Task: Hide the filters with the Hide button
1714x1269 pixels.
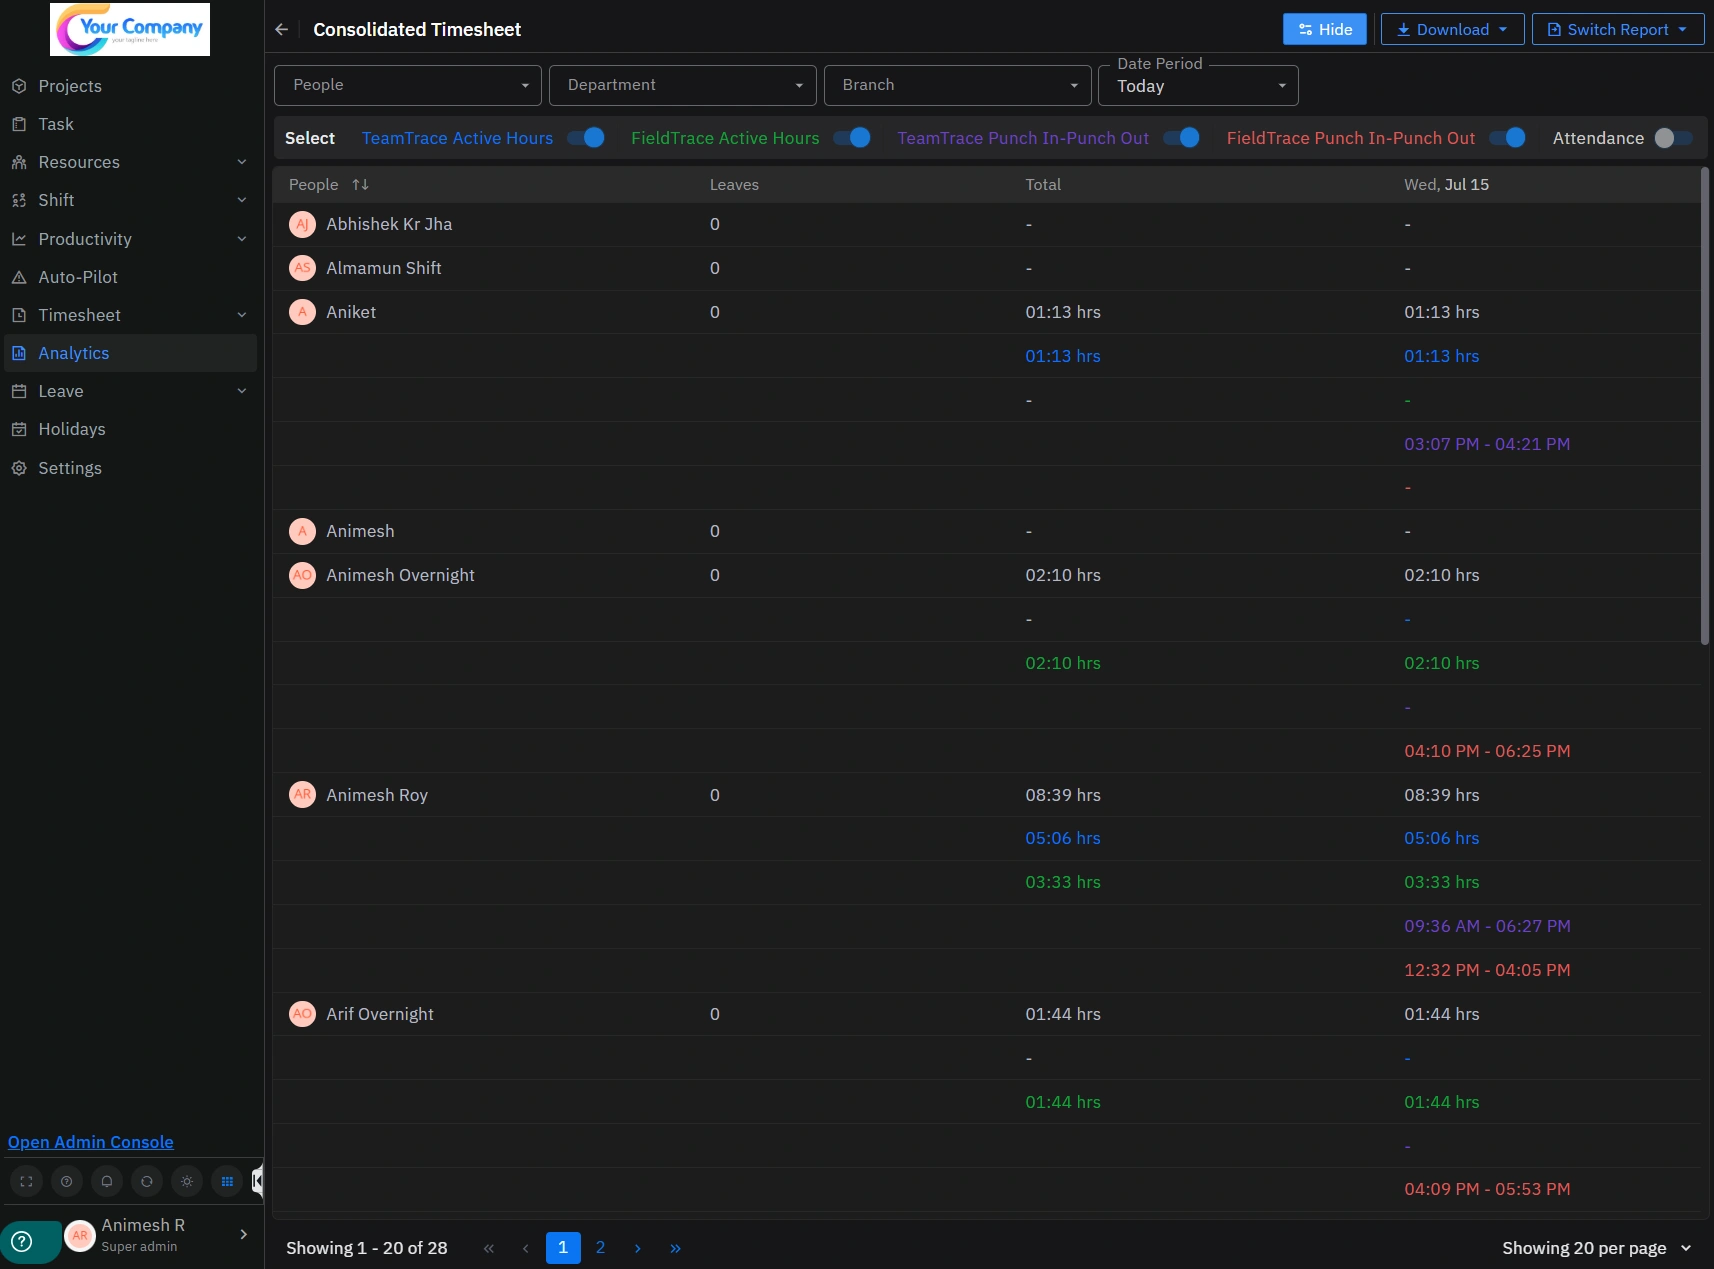Action: click(1324, 29)
